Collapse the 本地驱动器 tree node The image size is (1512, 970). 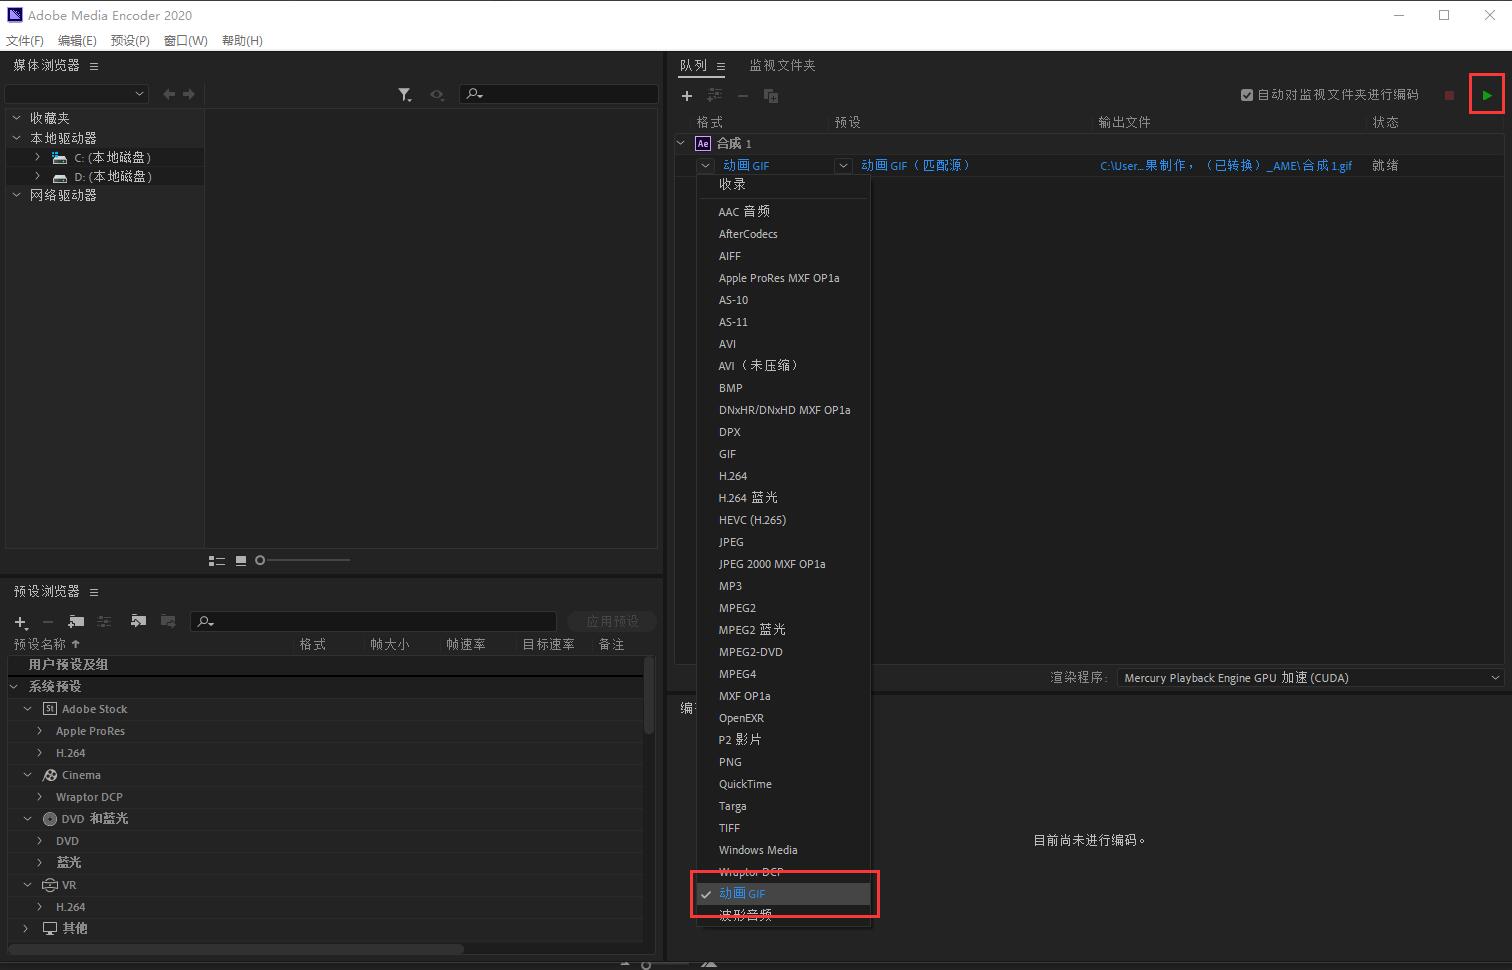click(x=17, y=138)
